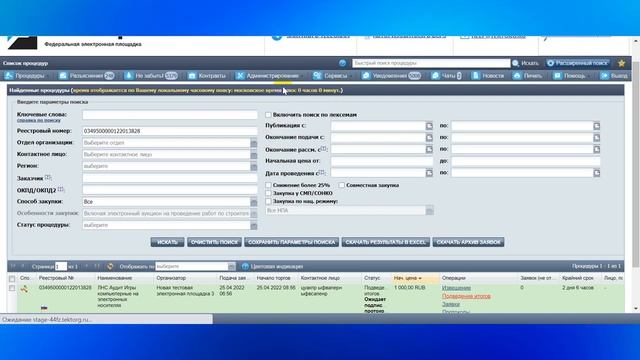Click the yellow favorites star icon
Viewport: 640px width, 360px height.
(x=621, y=64)
